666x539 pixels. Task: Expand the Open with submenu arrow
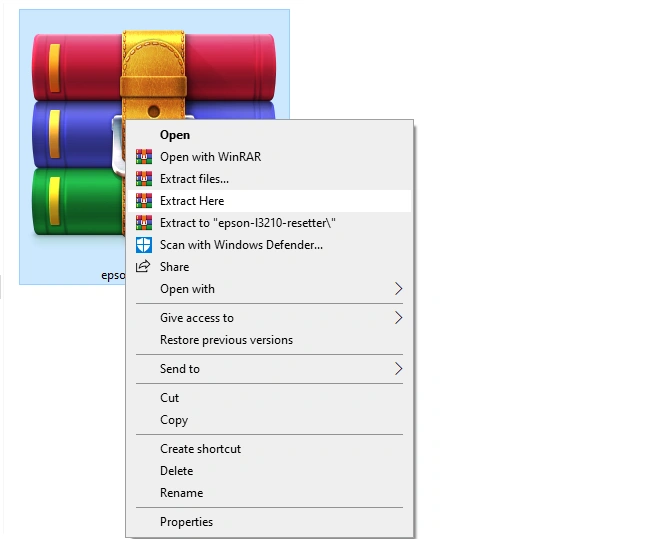(398, 289)
